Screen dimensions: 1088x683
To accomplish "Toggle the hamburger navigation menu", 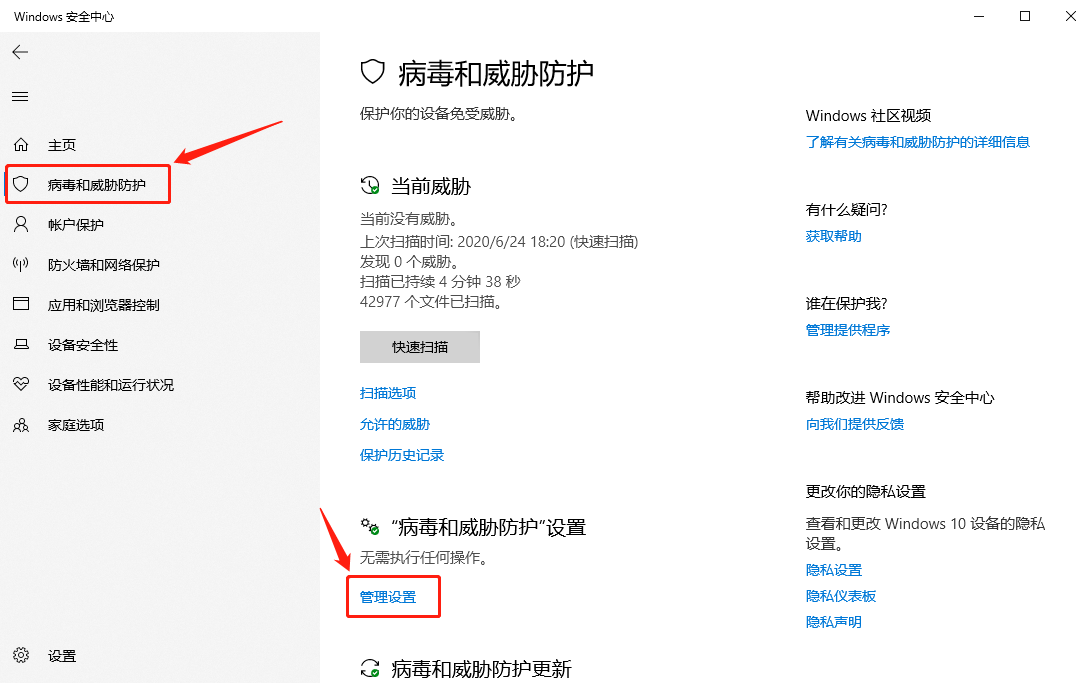I will pos(20,96).
